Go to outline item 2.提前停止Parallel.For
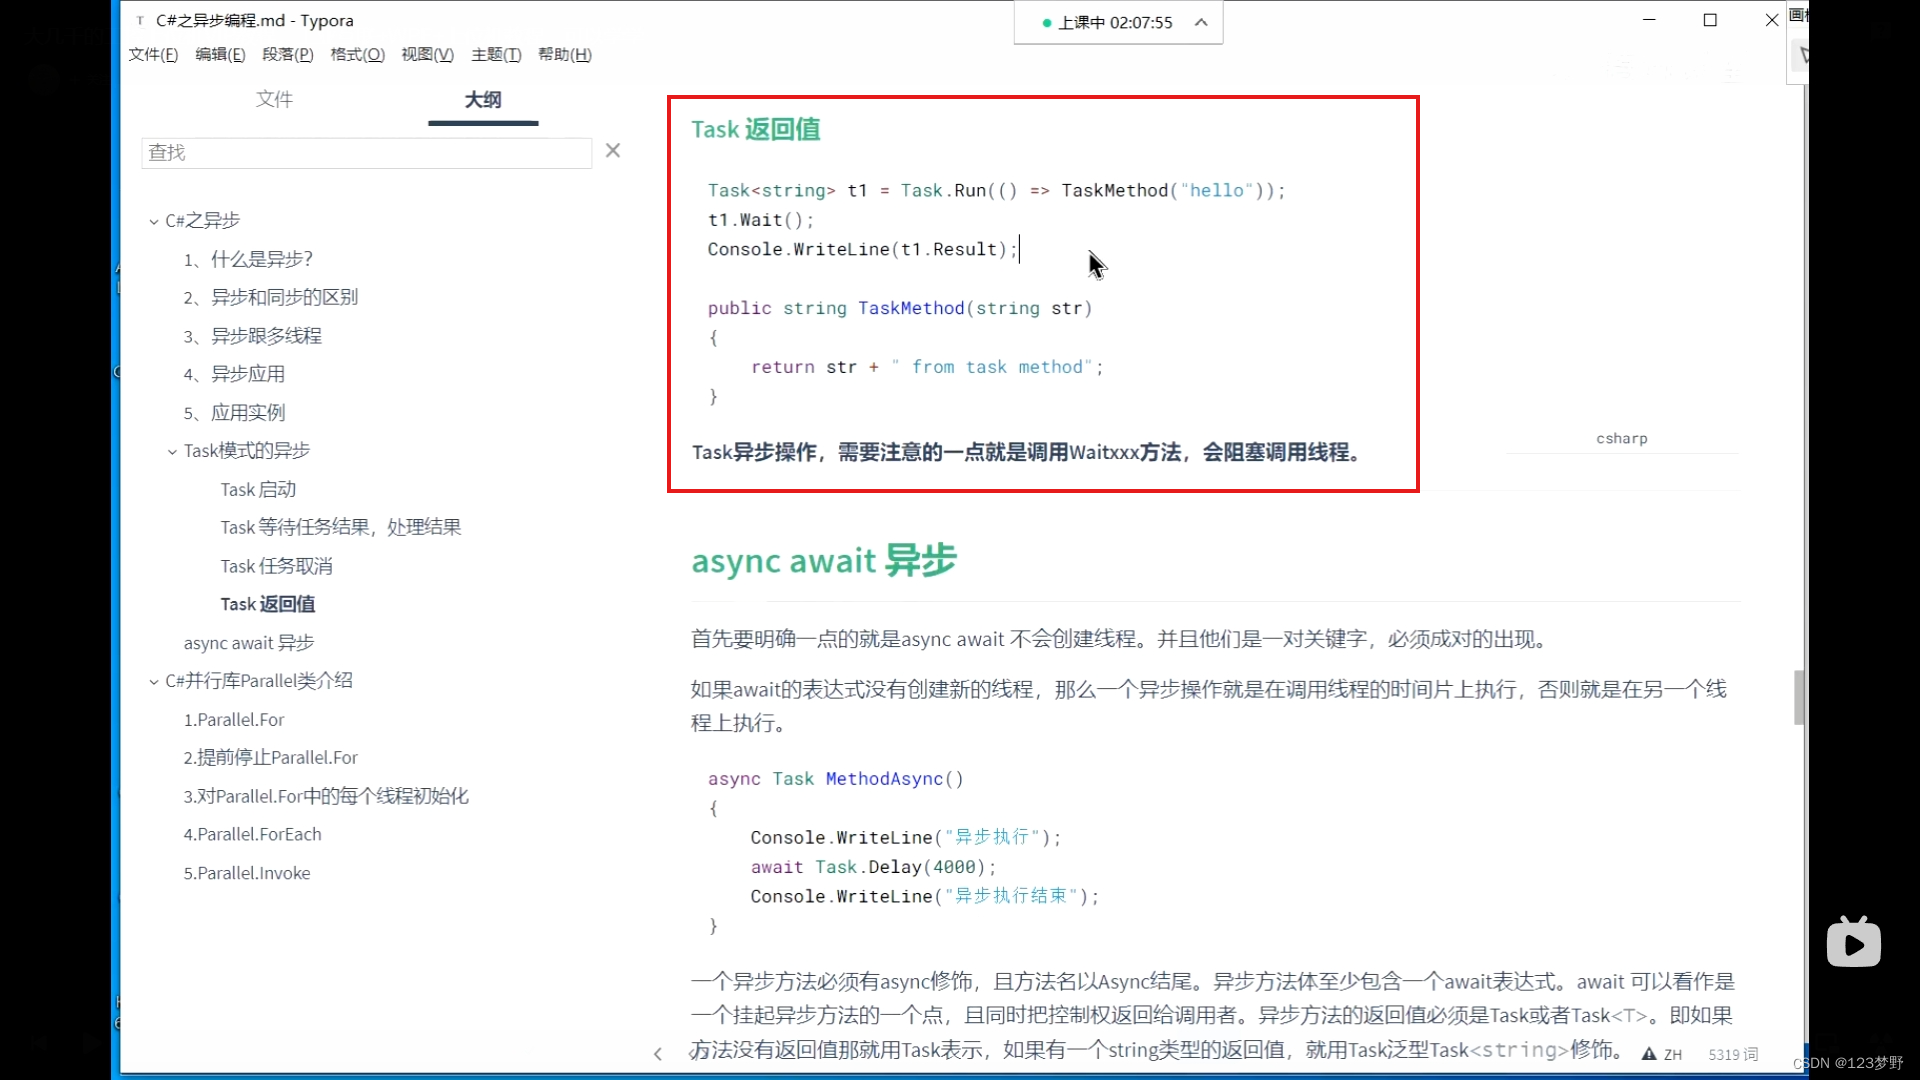This screenshot has width=1920, height=1080. pos(270,757)
